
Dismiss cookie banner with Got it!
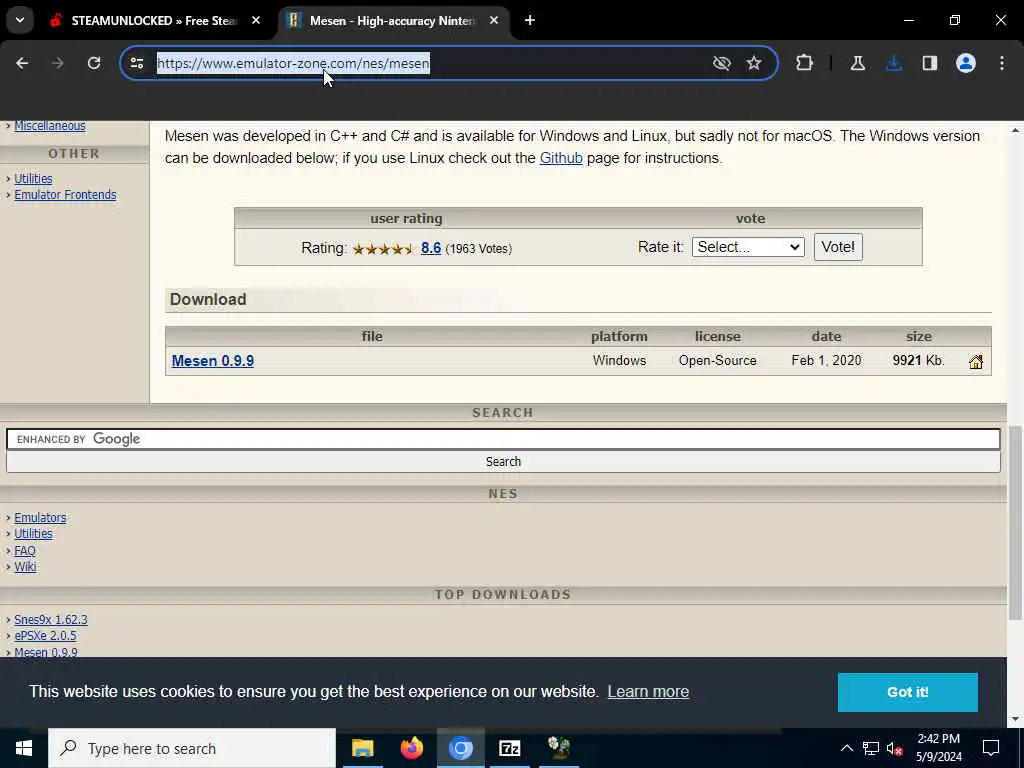(x=907, y=692)
